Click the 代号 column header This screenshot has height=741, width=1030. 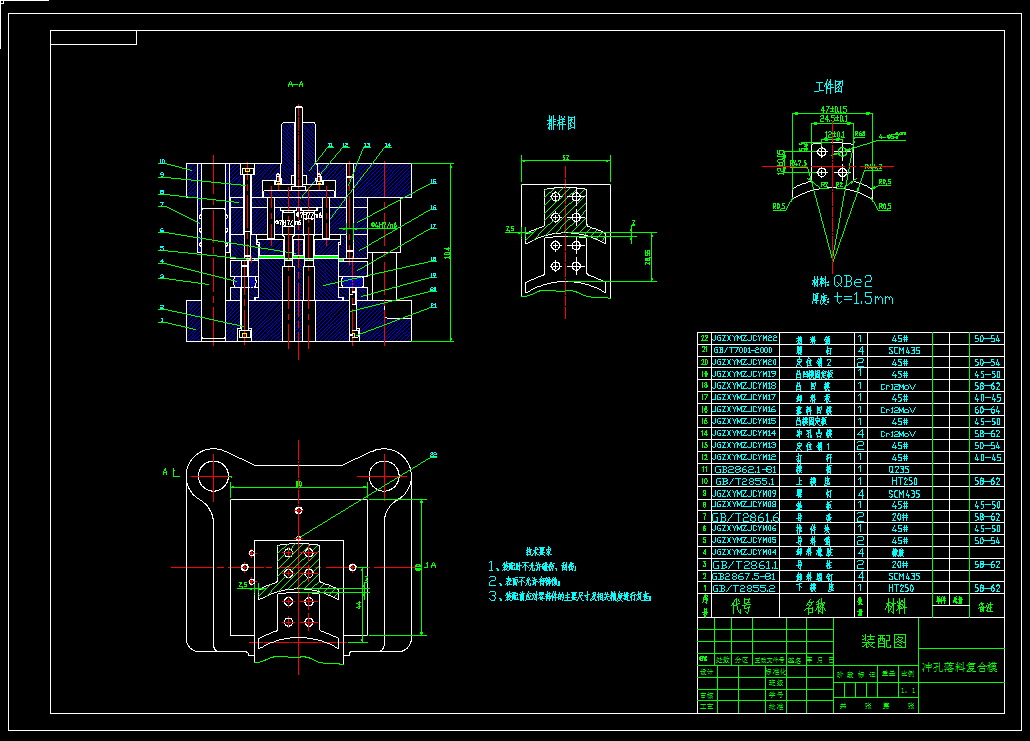(742, 606)
